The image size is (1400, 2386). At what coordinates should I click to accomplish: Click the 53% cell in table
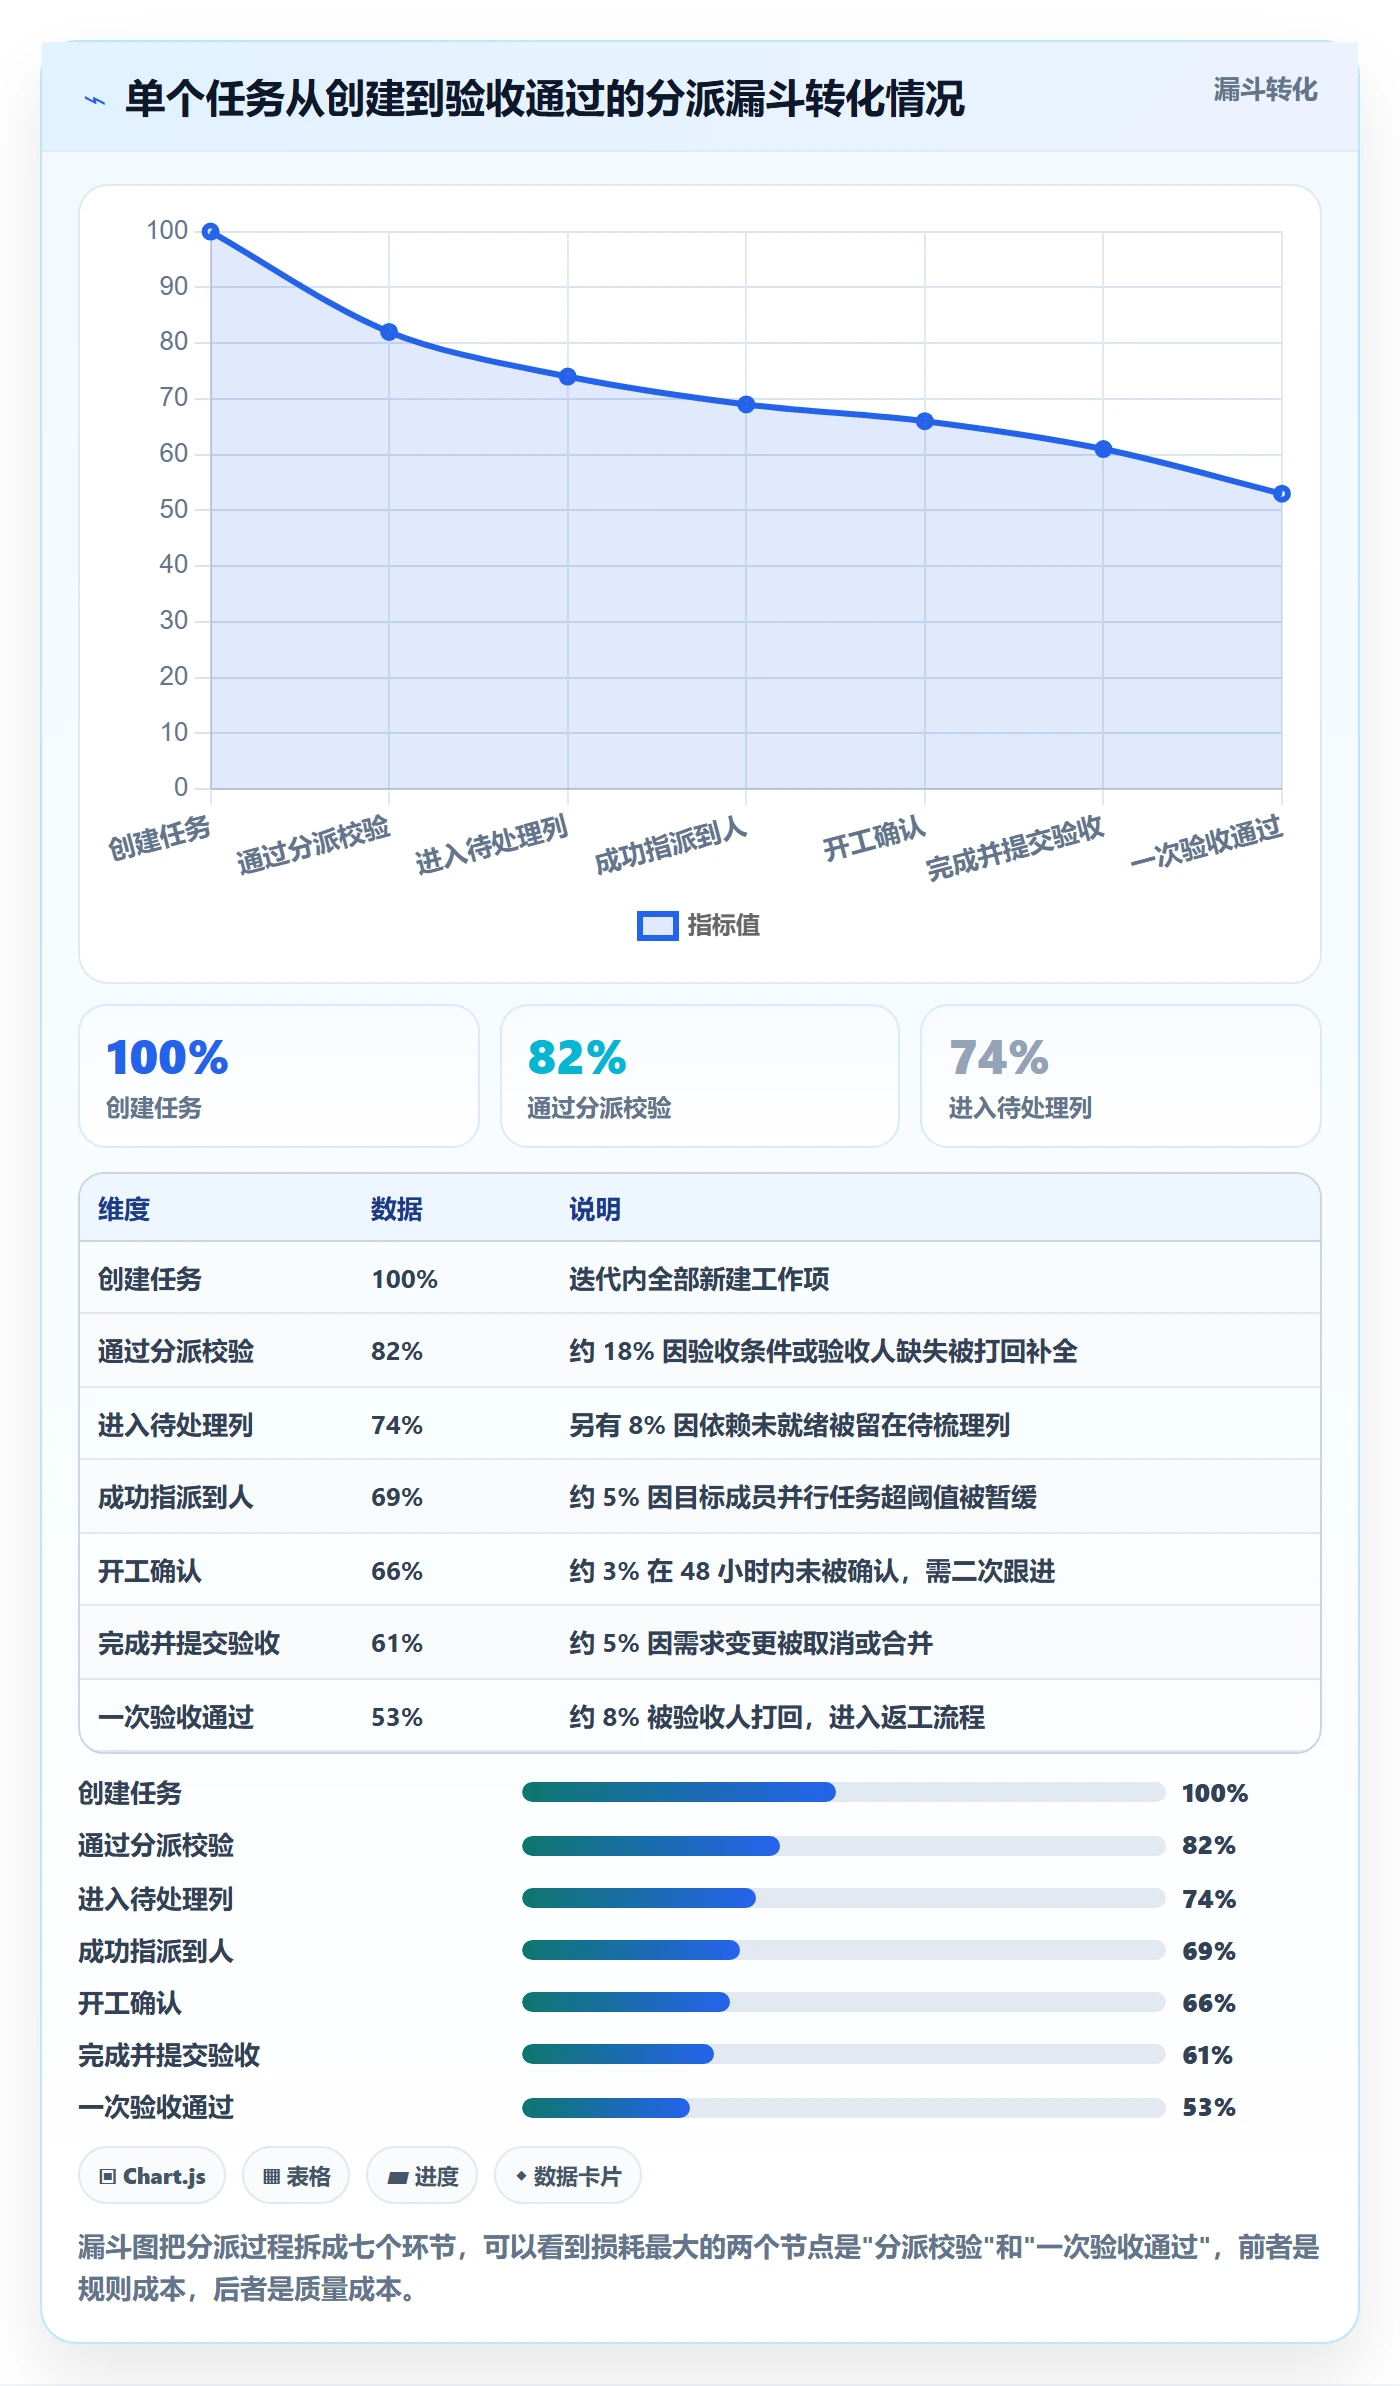pyautogui.click(x=397, y=1717)
